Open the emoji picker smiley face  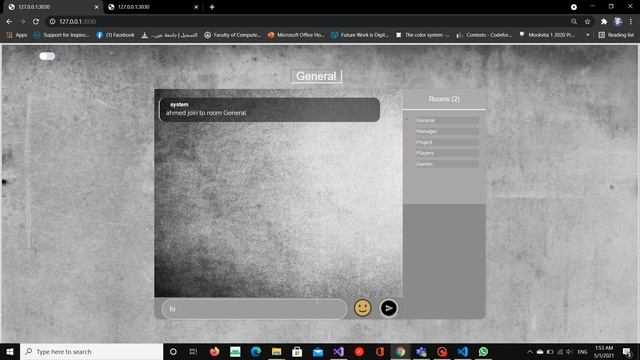coord(362,308)
